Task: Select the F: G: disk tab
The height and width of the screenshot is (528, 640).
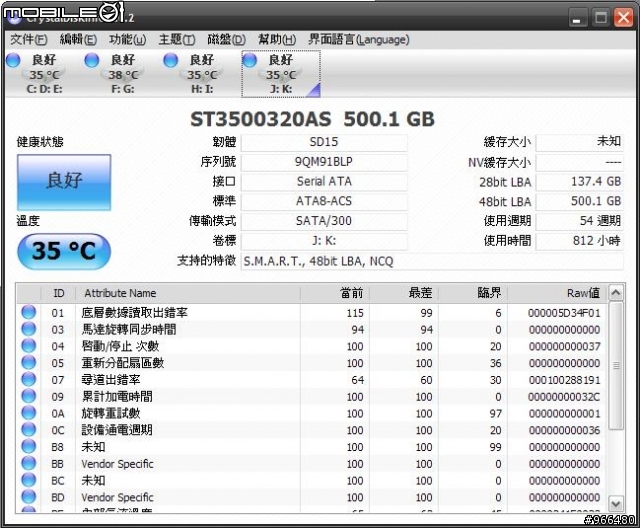Action: point(122,74)
